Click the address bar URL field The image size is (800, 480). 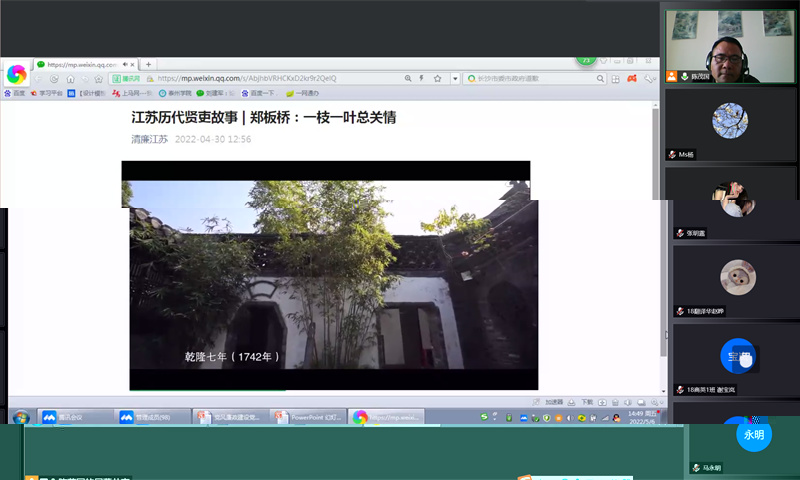278,79
